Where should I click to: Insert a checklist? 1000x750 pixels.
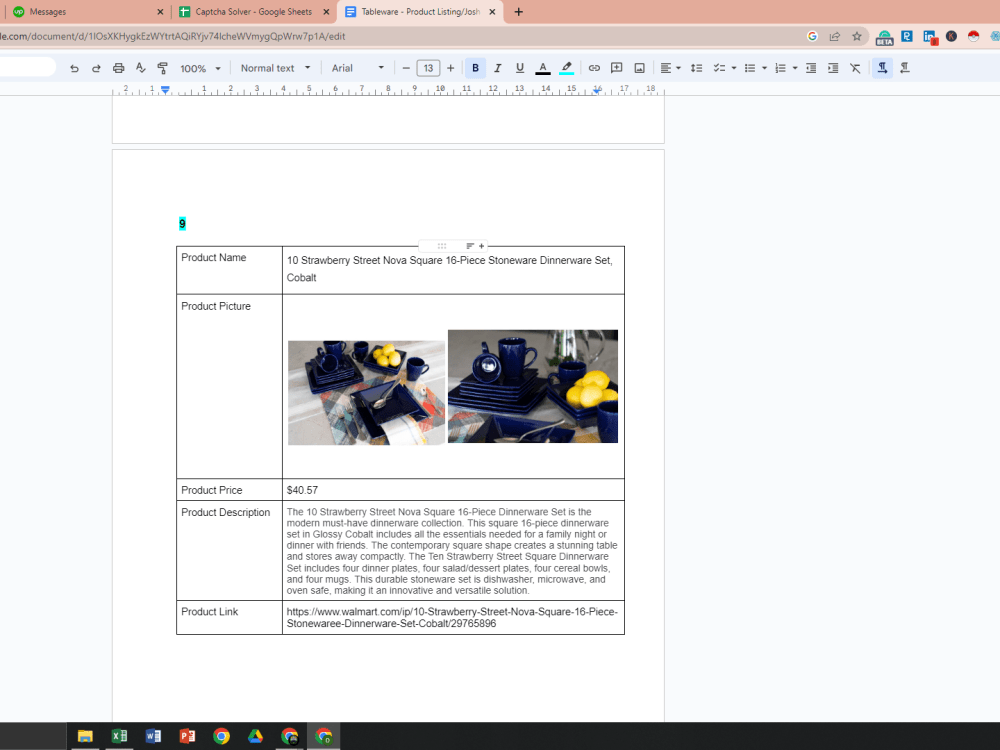pyautogui.click(x=719, y=68)
